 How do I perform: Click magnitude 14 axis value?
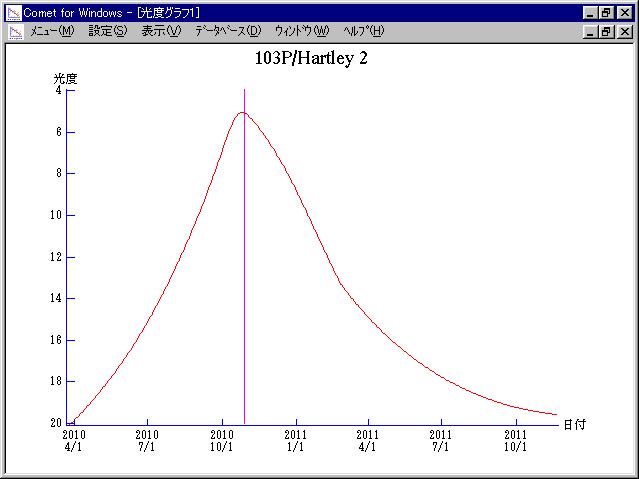[x=56, y=298]
